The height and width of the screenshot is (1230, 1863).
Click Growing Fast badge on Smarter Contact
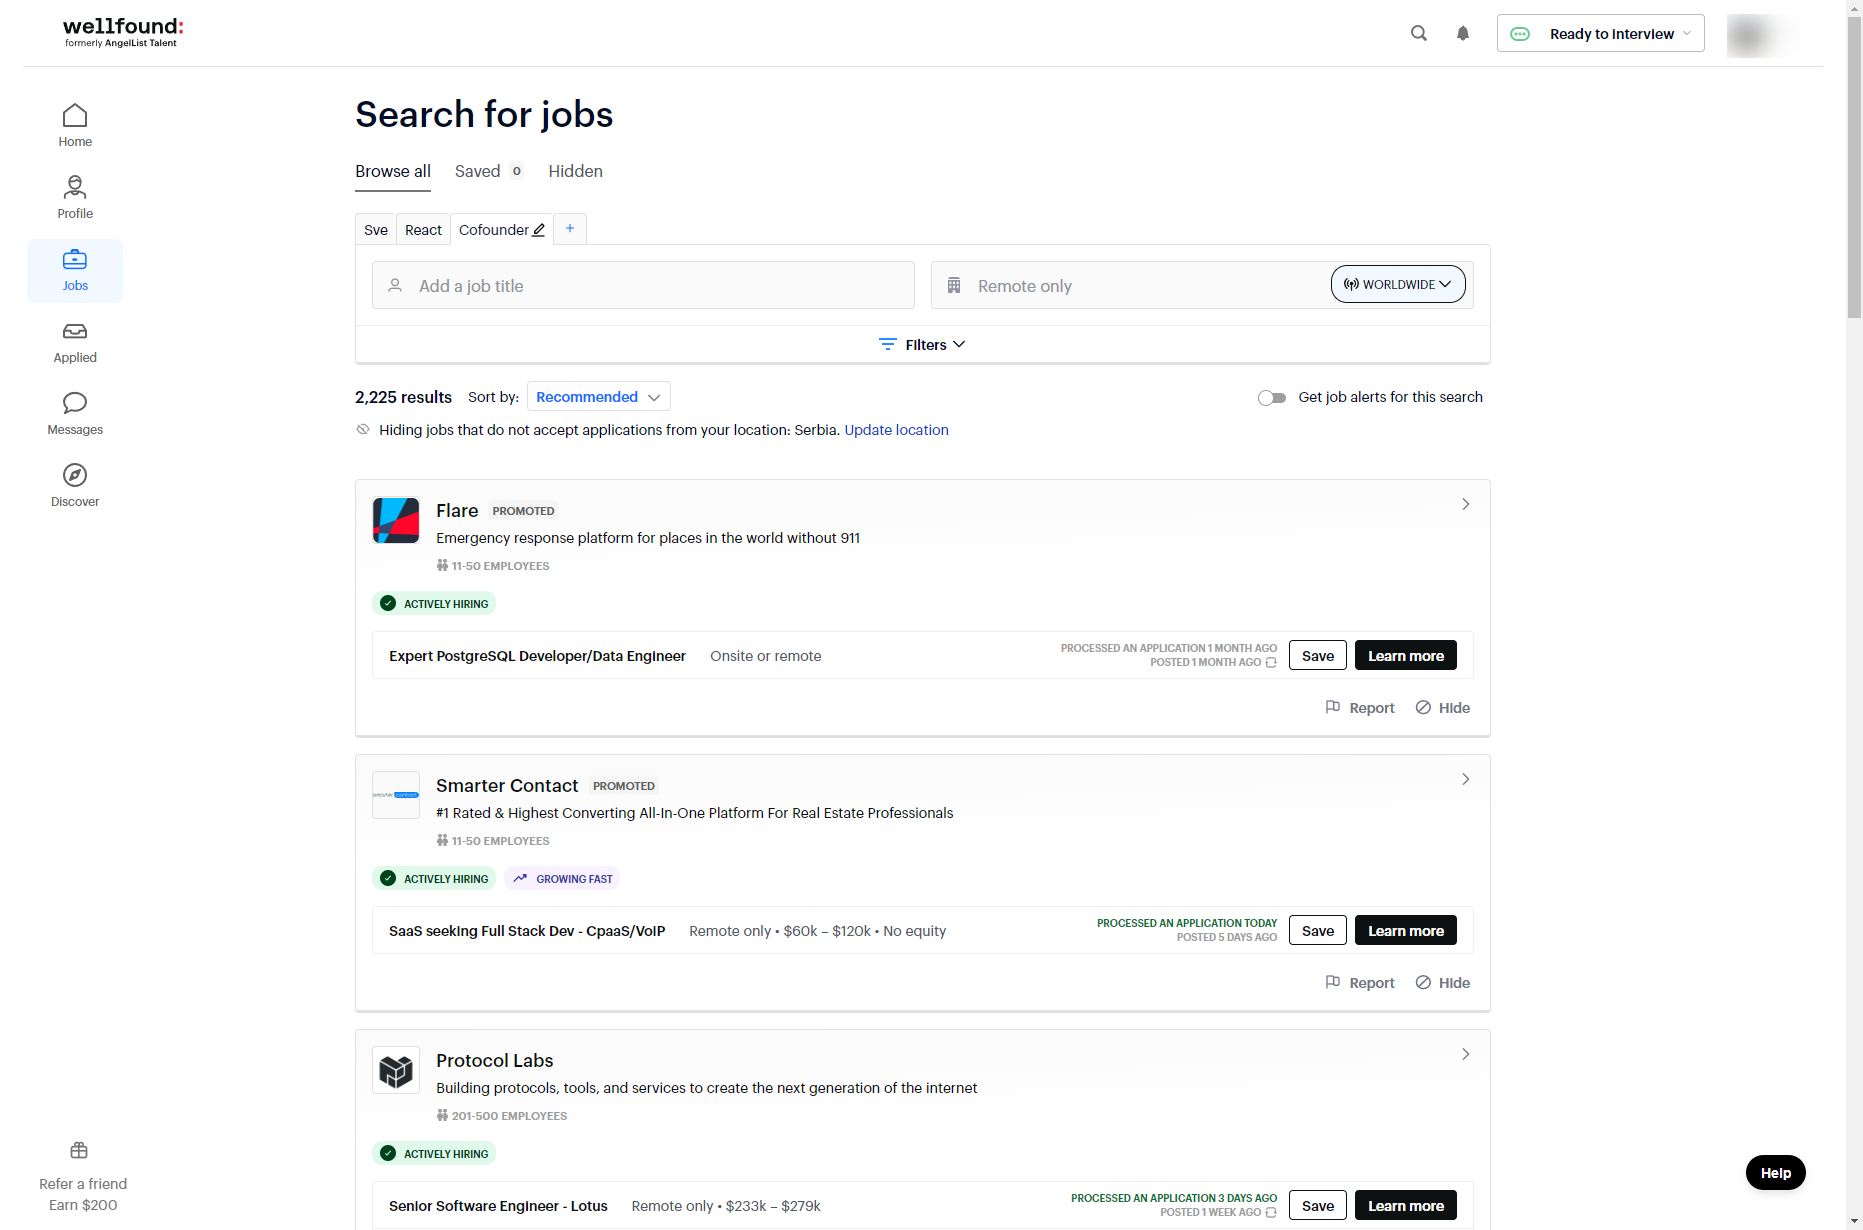click(x=562, y=879)
